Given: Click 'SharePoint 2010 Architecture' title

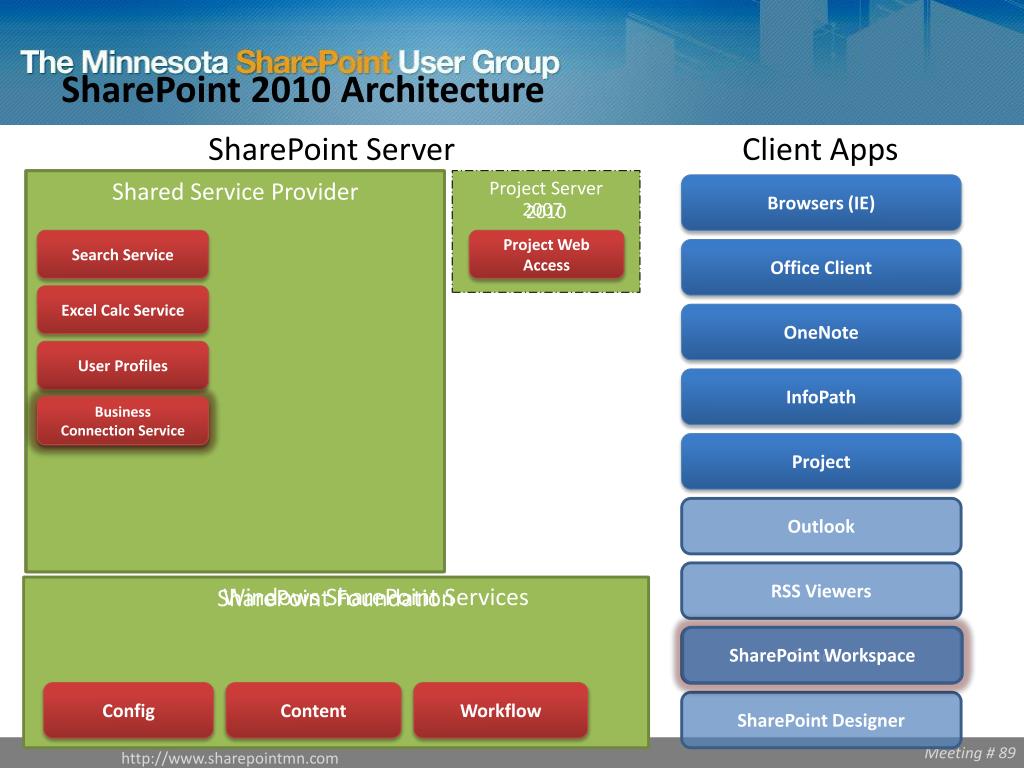Looking at the screenshot, I should pyautogui.click(x=302, y=90).
